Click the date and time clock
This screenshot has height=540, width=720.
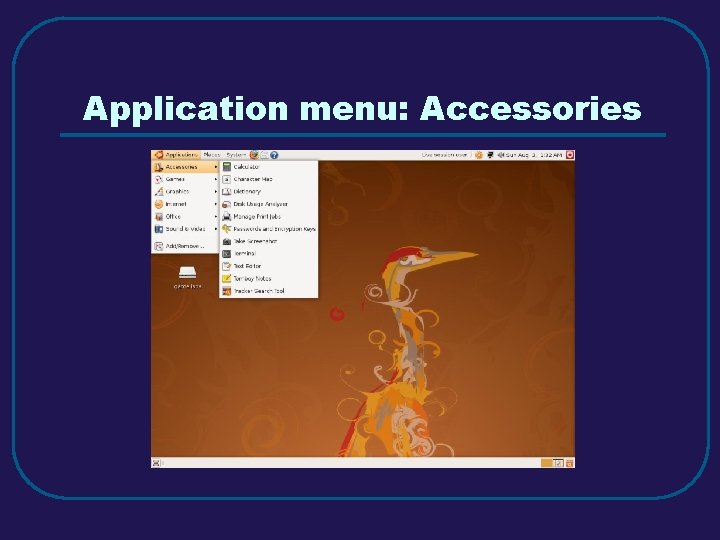coord(534,155)
